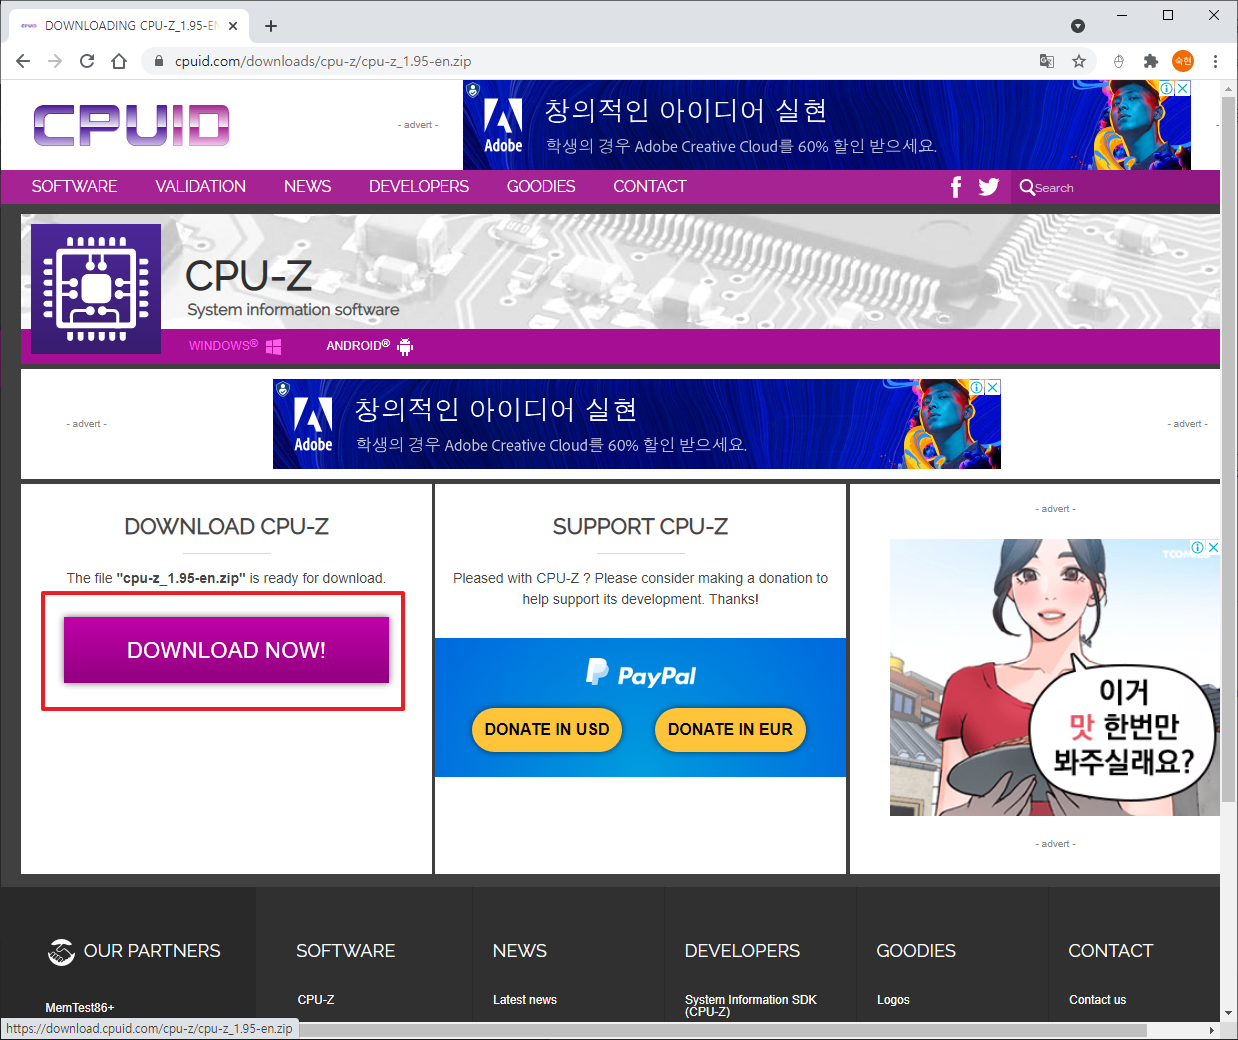Click DONATE IN USD button
This screenshot has width=1238, height=1040.
click(x=547, y=730)
